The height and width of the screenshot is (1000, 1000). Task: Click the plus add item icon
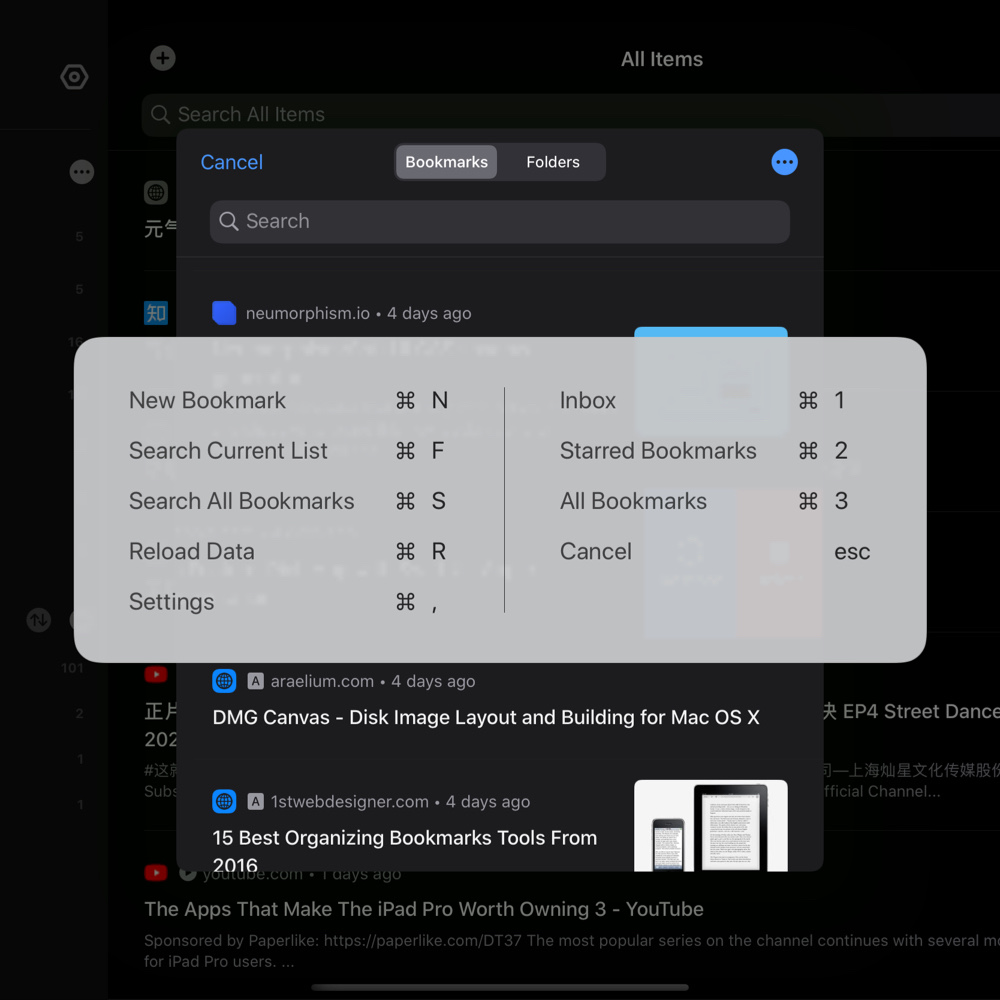(x=163, y=58)
